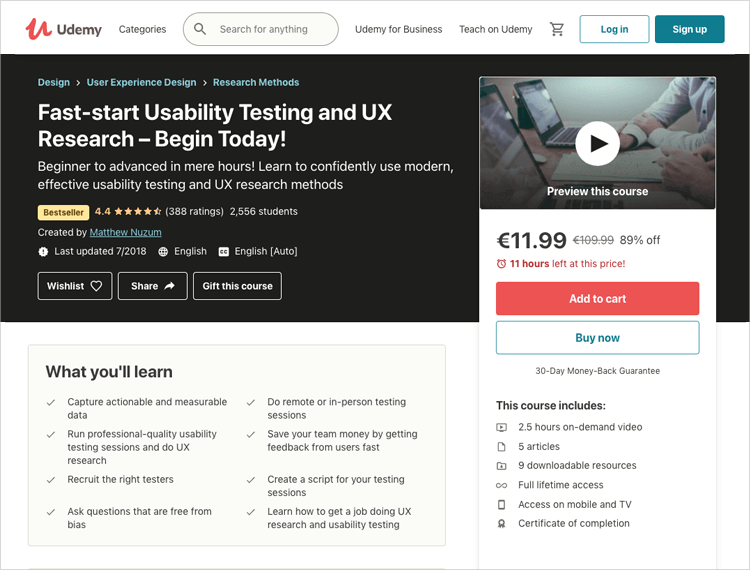Click the Log in button

[x=614, y=29]
